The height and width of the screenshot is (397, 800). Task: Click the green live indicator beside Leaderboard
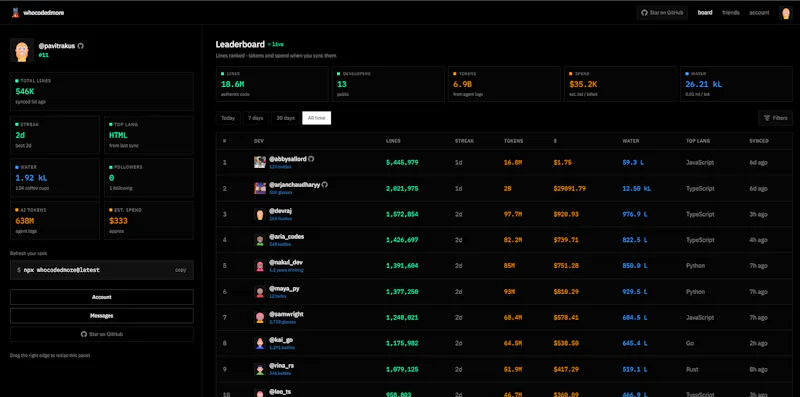(x=276, y=44)
